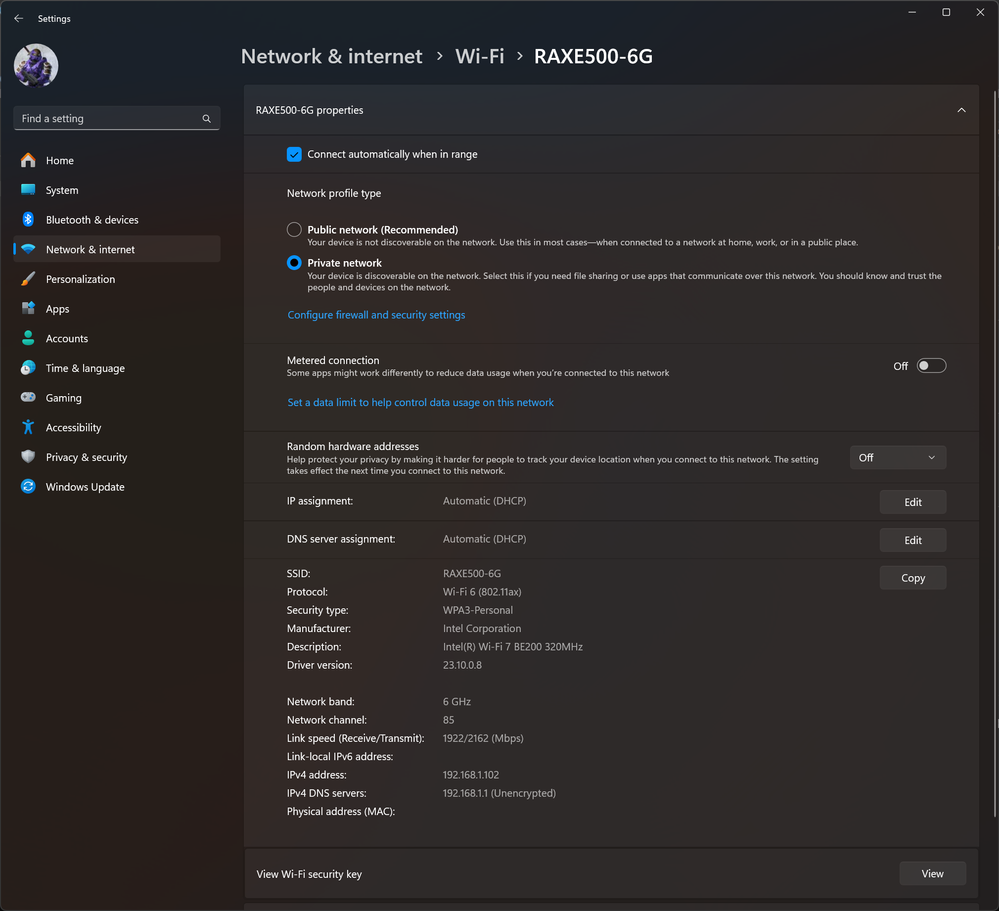The image size is (999, 911).
Task: Click the search magnifier icon
Action: (x=206, y=118)
